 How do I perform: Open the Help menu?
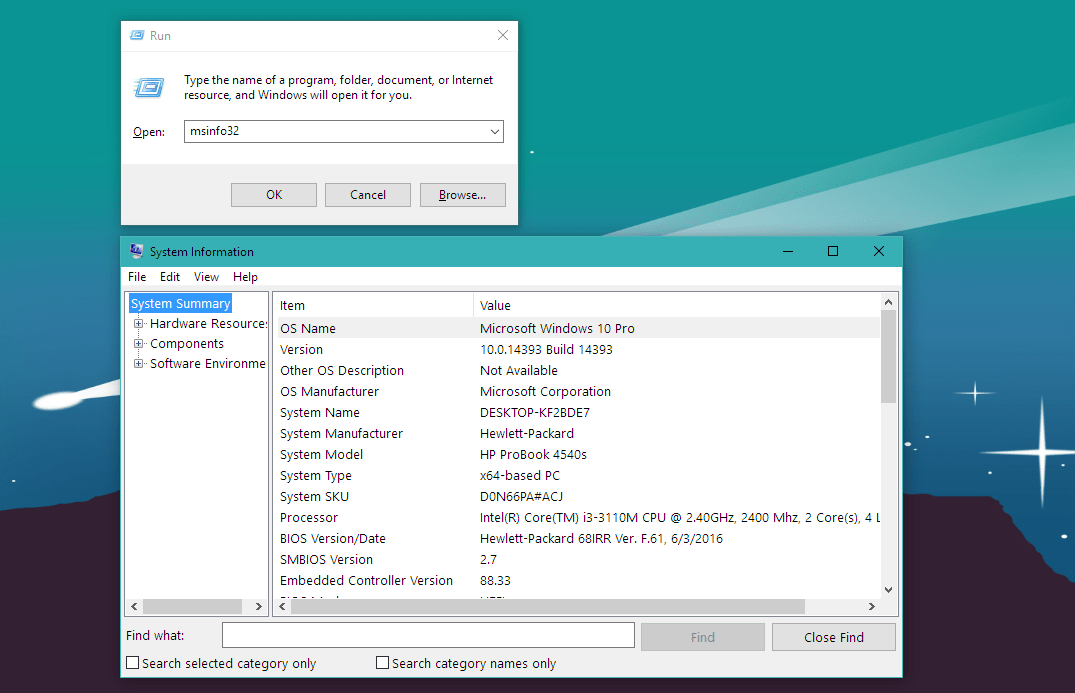point(245,277)
